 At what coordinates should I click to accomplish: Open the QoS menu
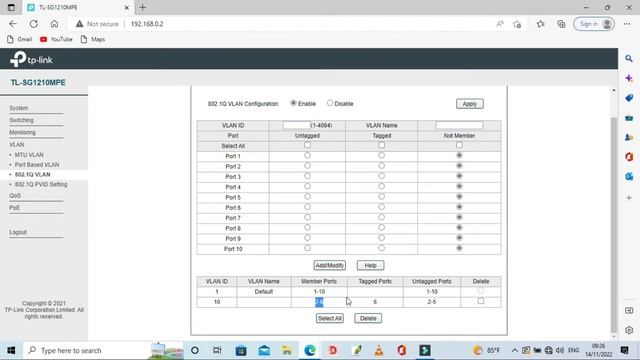[15, 196]
